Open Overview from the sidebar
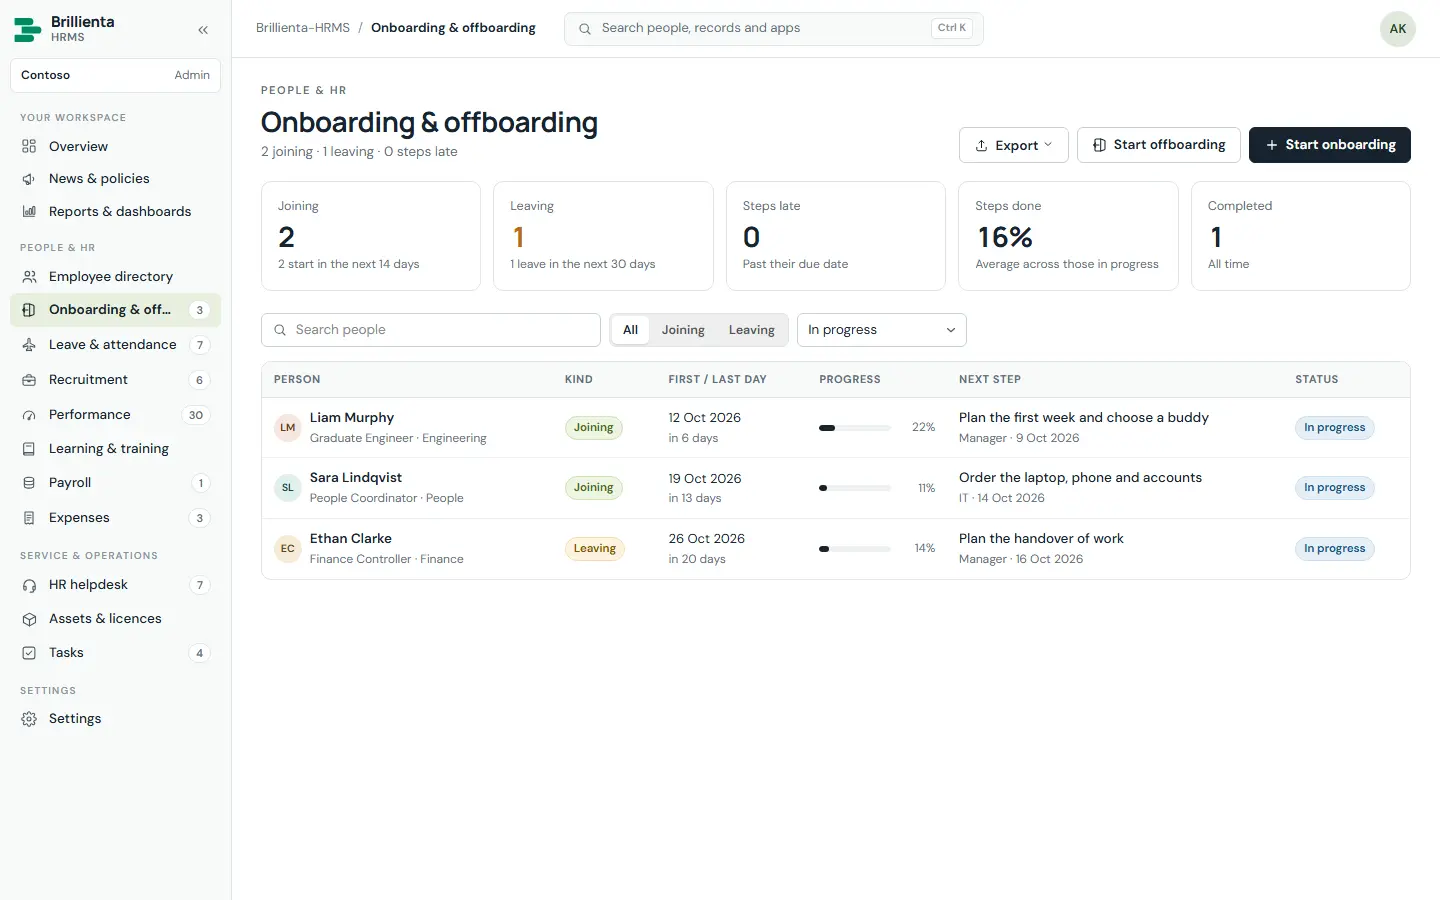Image resolution: width=1440 pixels, height=900 pixels. 115,146
